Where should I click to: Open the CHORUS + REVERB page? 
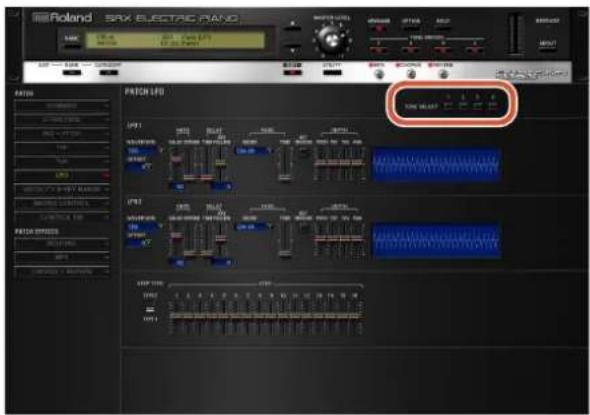pos(62,272)
